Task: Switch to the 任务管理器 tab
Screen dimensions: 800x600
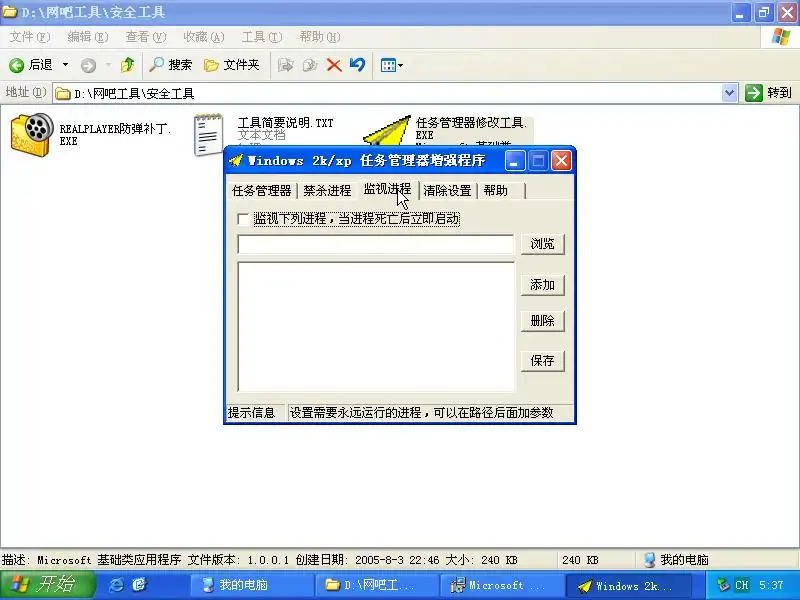Action: click(261, 191)
